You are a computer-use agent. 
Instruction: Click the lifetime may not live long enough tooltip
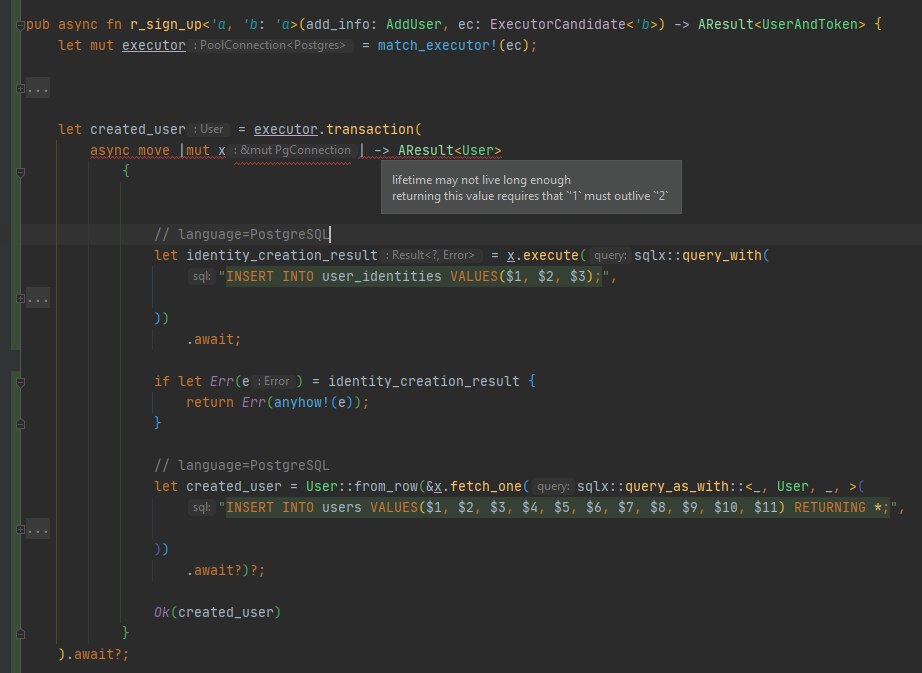tap(531, 187)
